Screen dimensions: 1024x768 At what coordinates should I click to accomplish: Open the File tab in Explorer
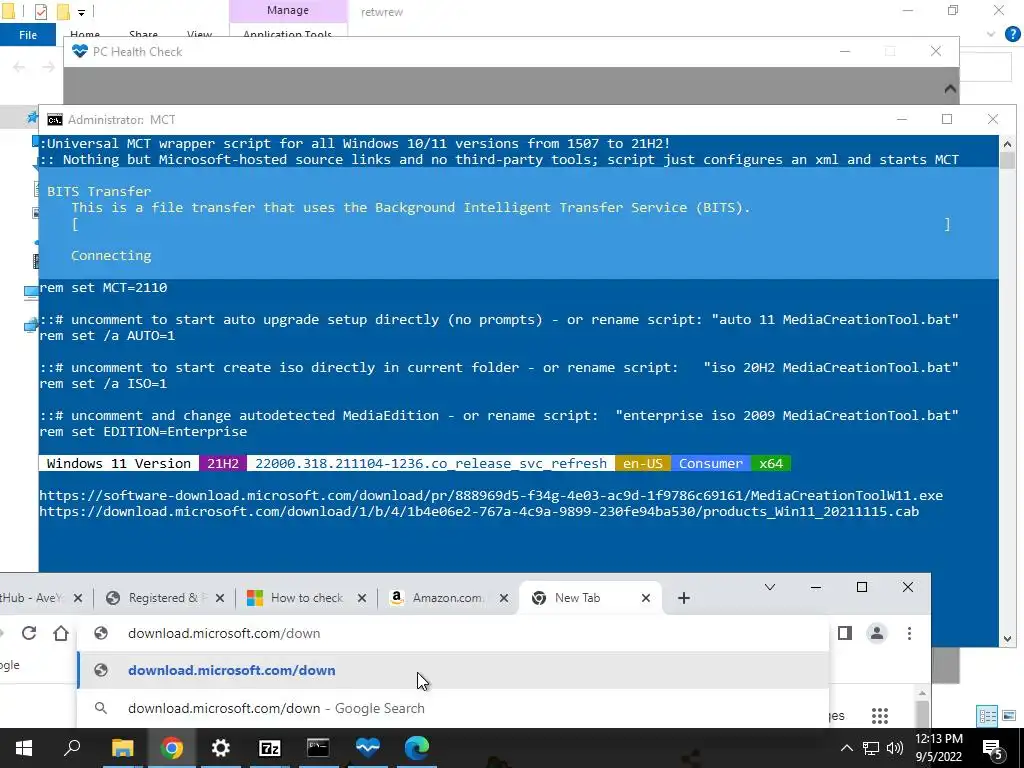coord(28,35)
